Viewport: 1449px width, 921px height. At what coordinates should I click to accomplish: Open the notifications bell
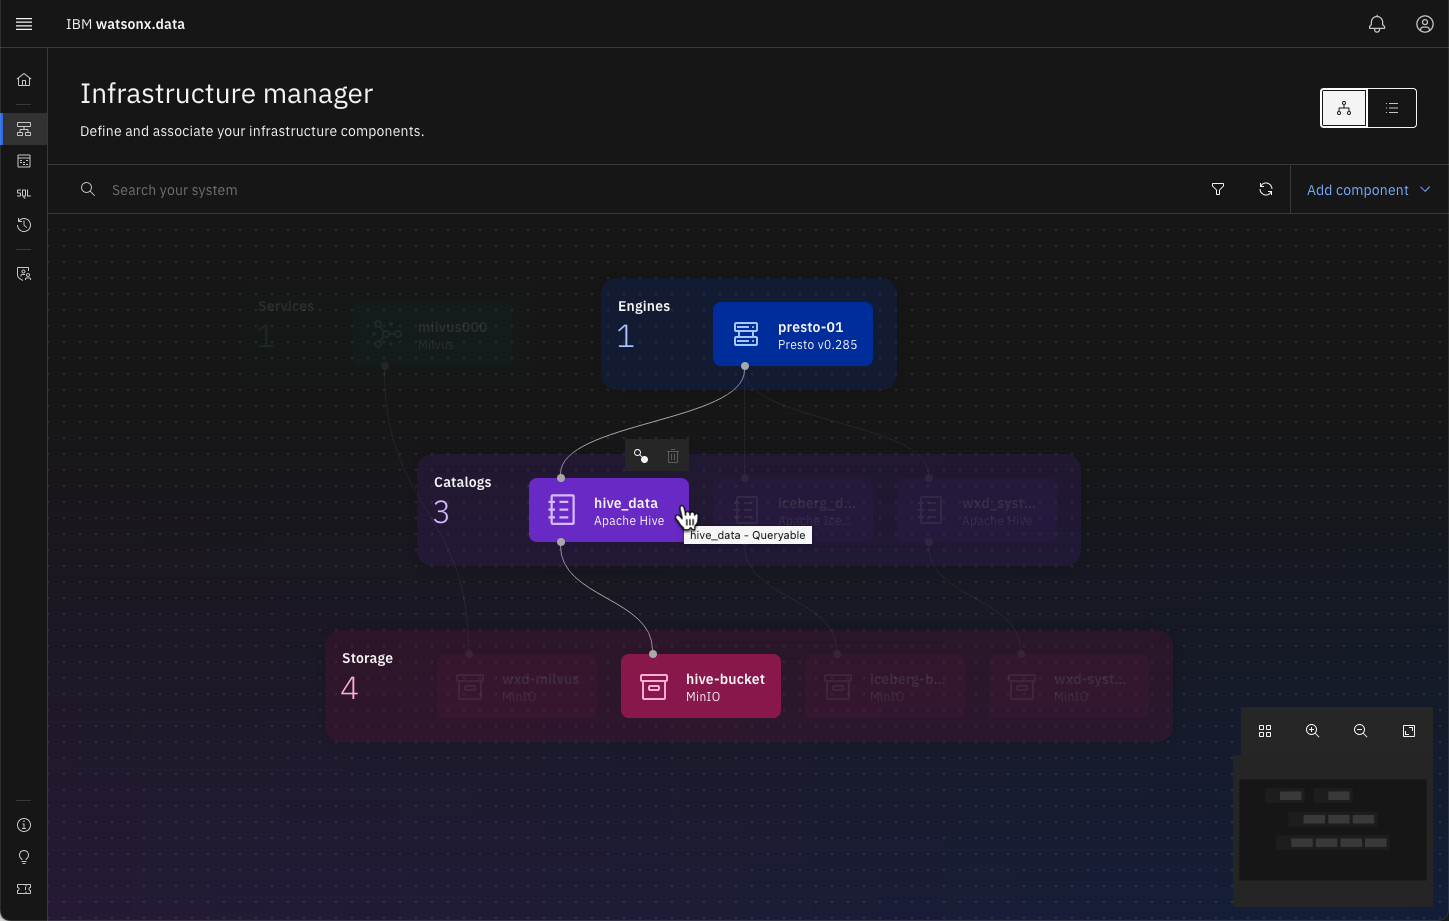(1377, 24)
